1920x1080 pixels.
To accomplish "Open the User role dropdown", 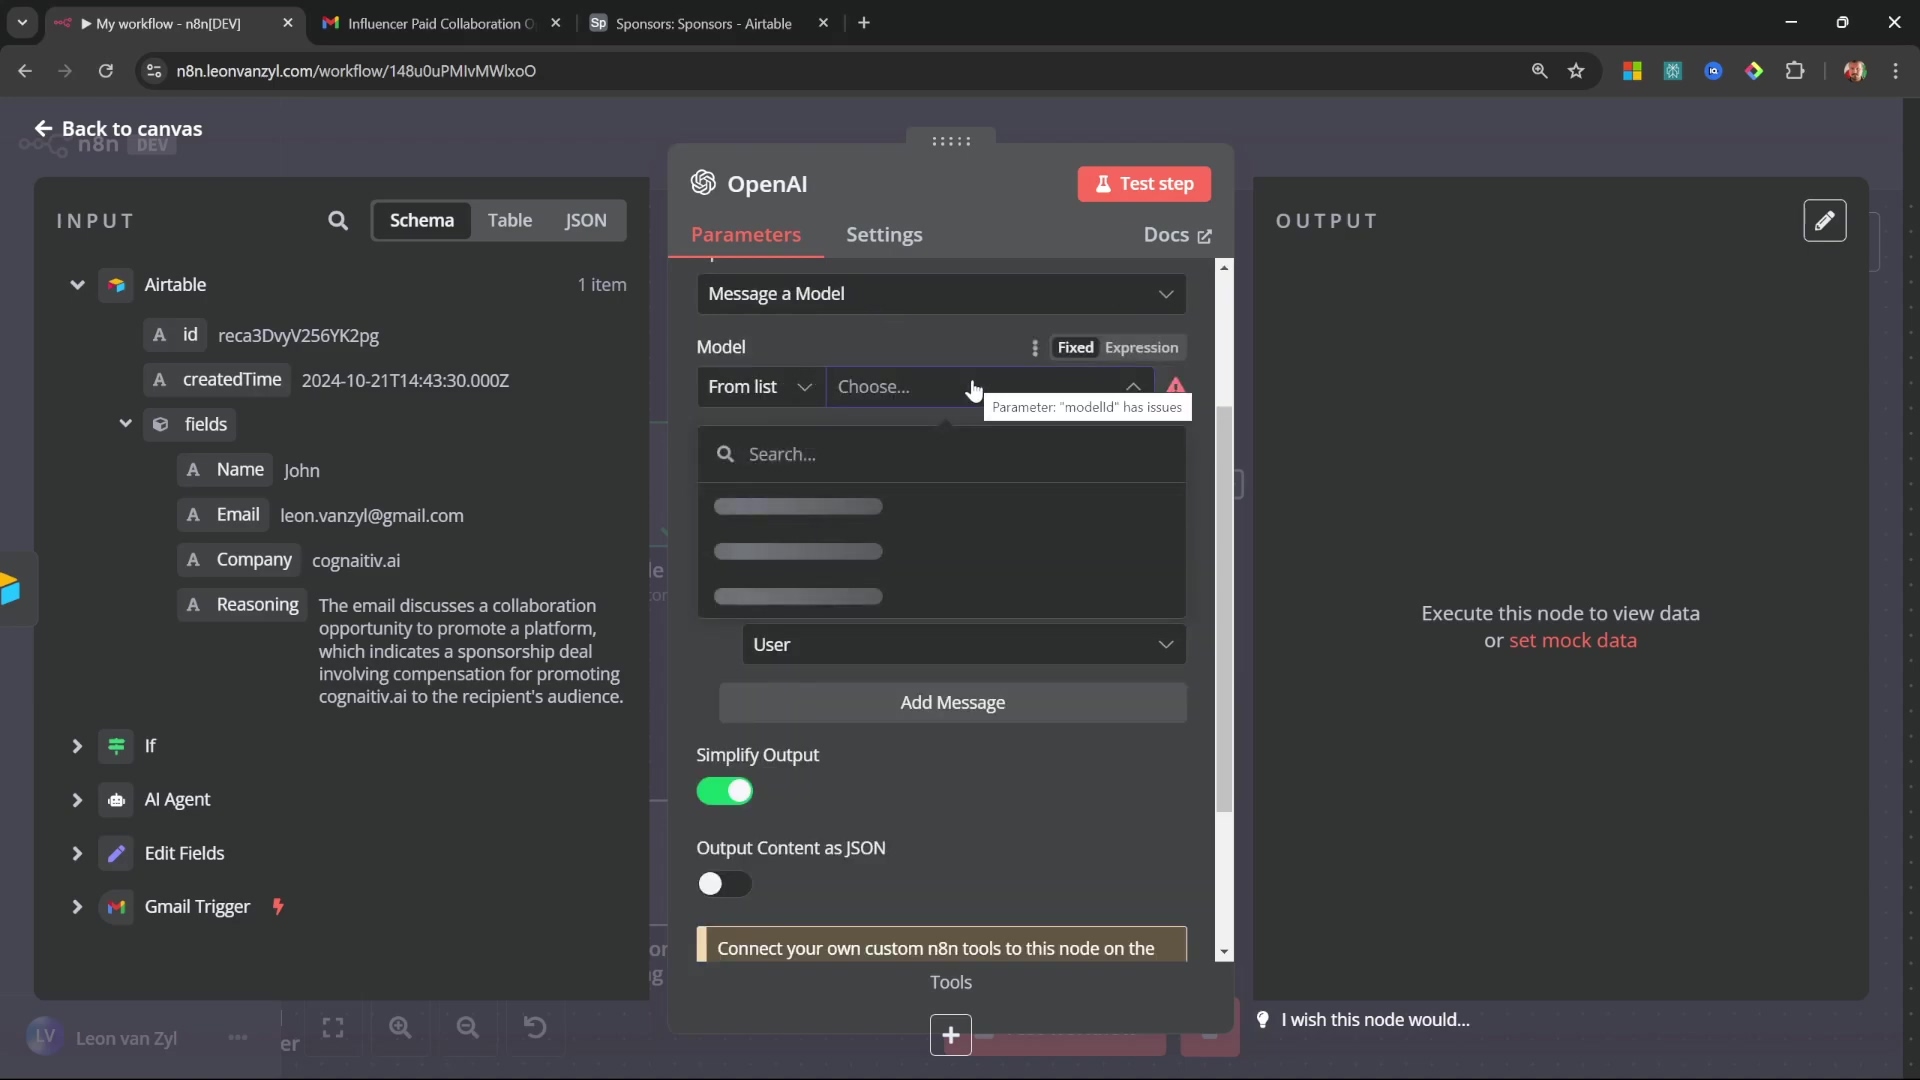I will point(963,645).
